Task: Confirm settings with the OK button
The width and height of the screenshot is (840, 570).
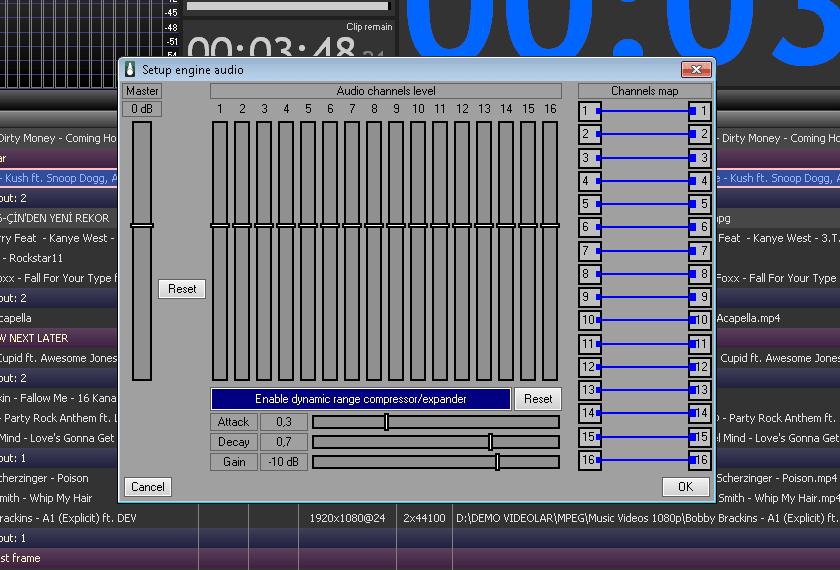Action: tap(685, 487)
